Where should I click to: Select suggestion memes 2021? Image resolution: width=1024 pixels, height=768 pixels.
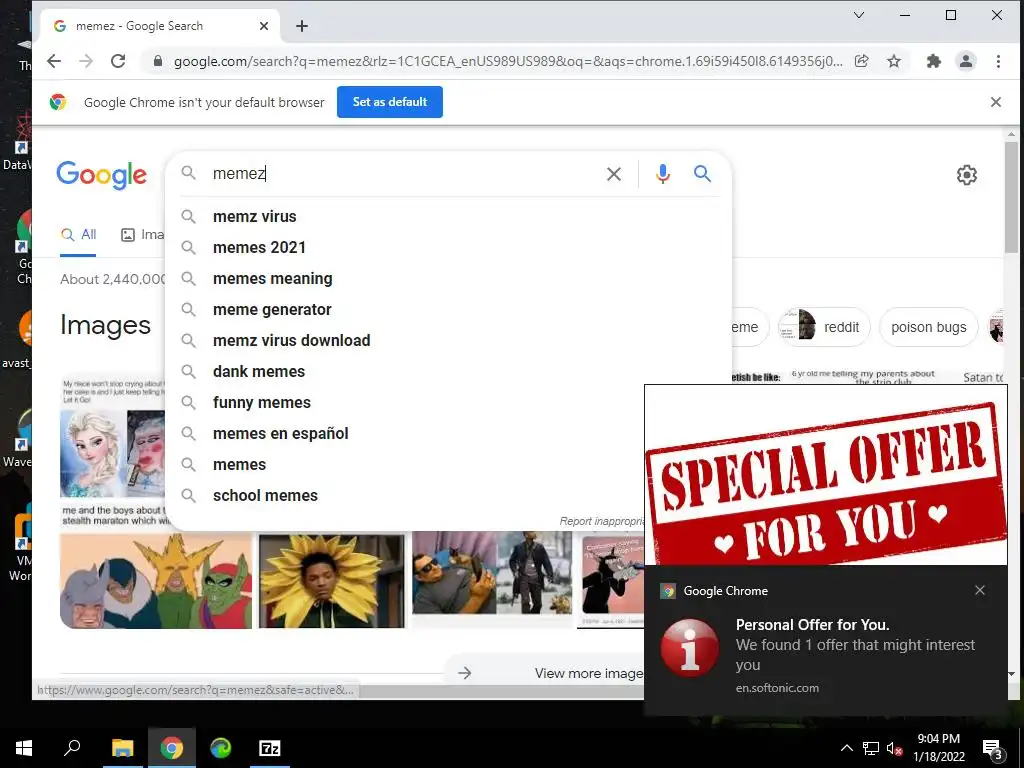(x=449, y=248)
